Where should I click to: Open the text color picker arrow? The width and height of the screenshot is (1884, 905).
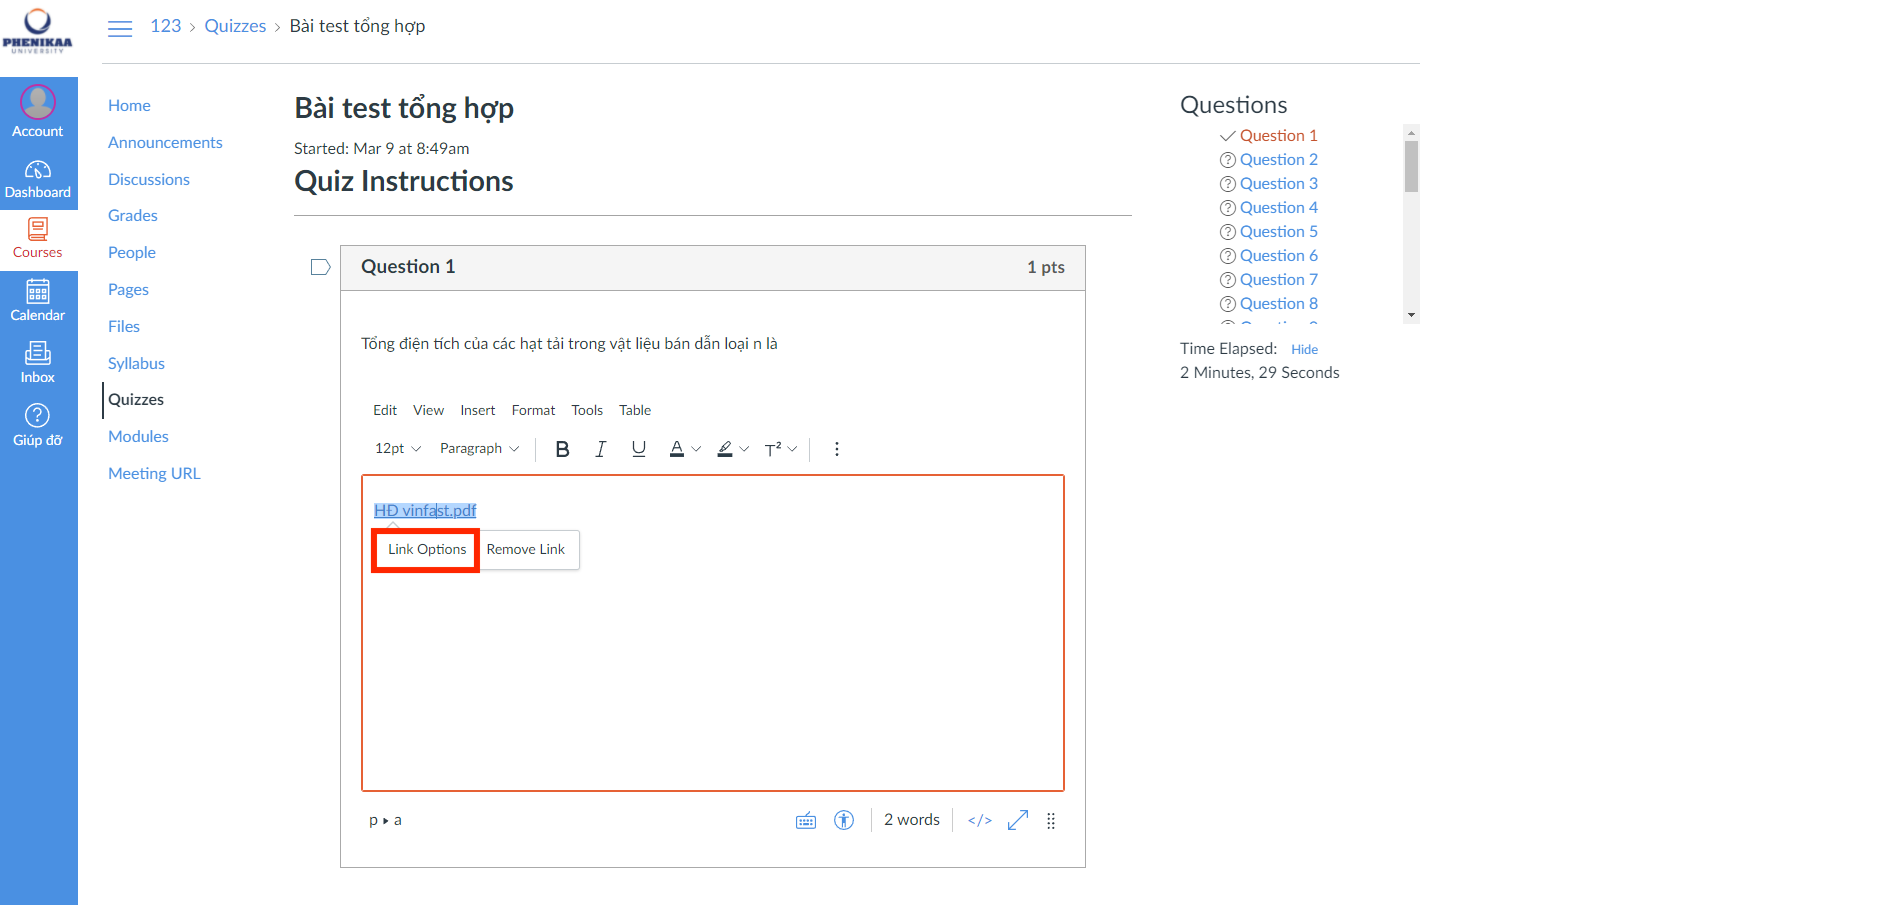point(697,449)
